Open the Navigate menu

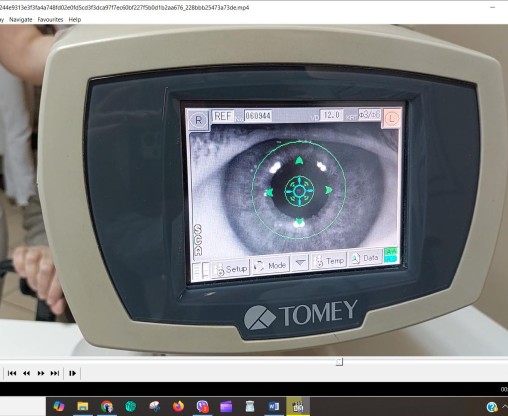pos(21,20)
